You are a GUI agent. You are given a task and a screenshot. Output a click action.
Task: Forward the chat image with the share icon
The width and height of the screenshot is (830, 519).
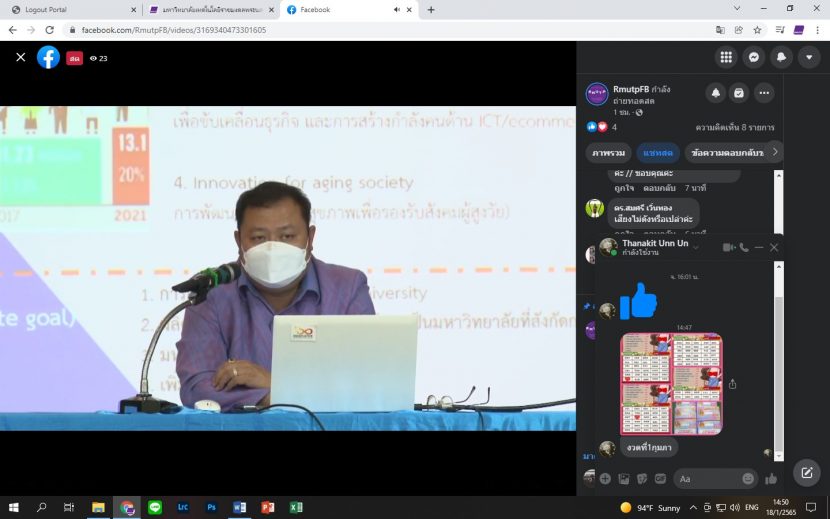tap(733, 384)
